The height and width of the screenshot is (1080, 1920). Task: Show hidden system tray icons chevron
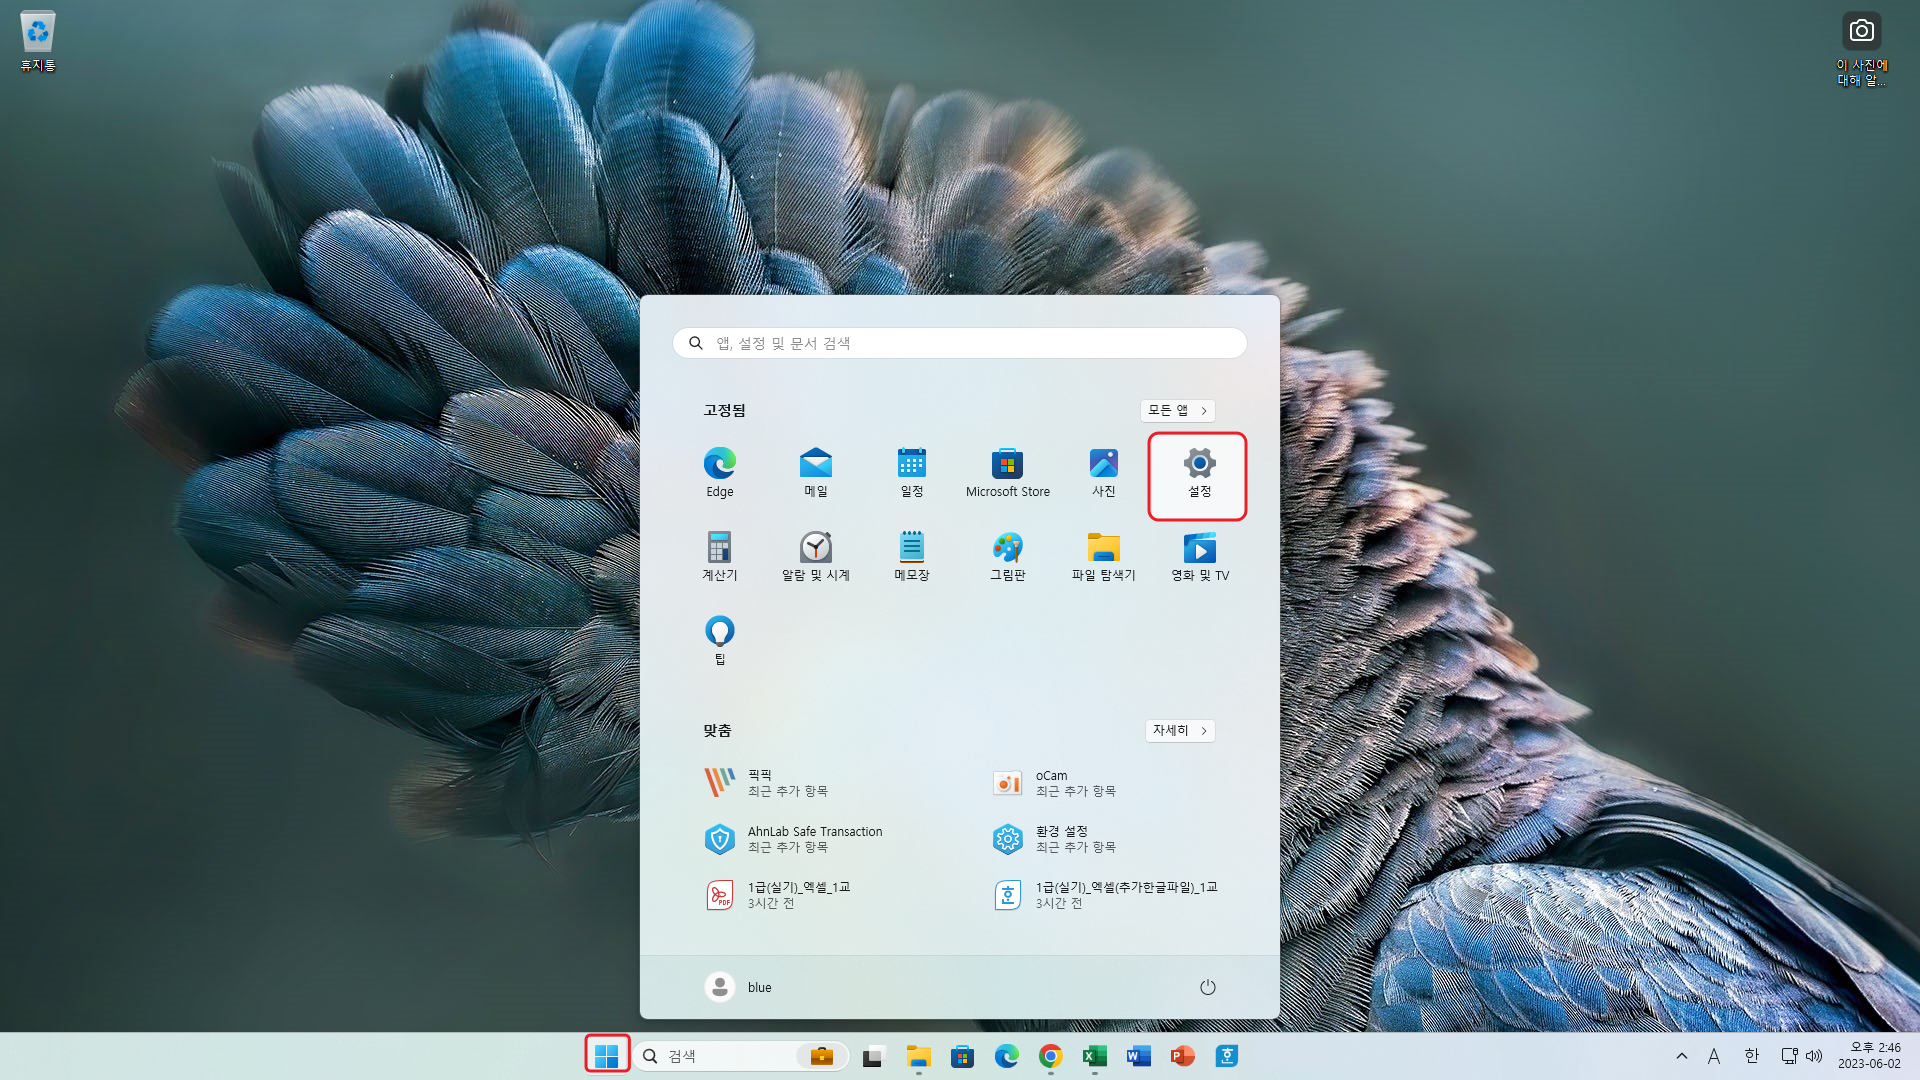[1681, 1056]
